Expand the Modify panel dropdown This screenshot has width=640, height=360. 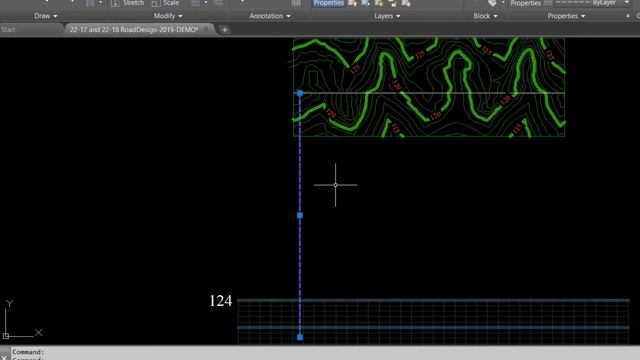[168, 16]
